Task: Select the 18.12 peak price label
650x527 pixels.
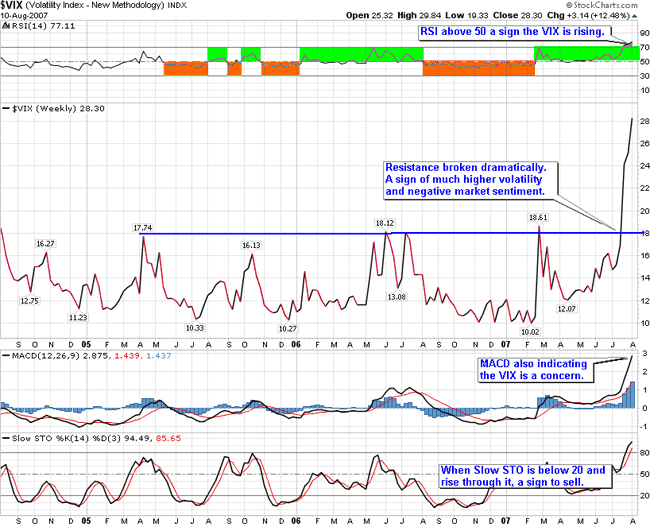Action: tap(387, 222)
